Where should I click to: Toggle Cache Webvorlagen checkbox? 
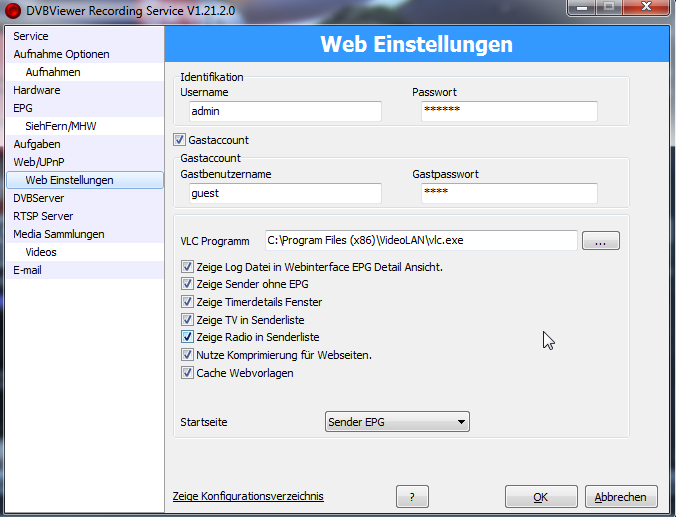click(x=188, y=374)
